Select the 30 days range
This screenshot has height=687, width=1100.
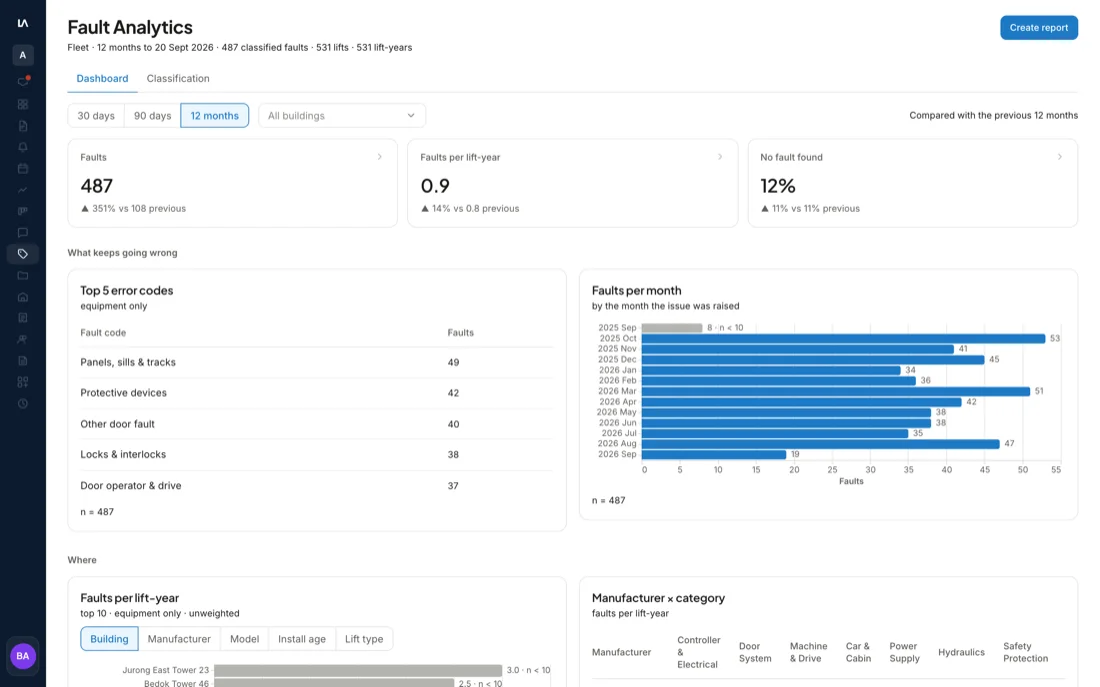tap(95, 116)
